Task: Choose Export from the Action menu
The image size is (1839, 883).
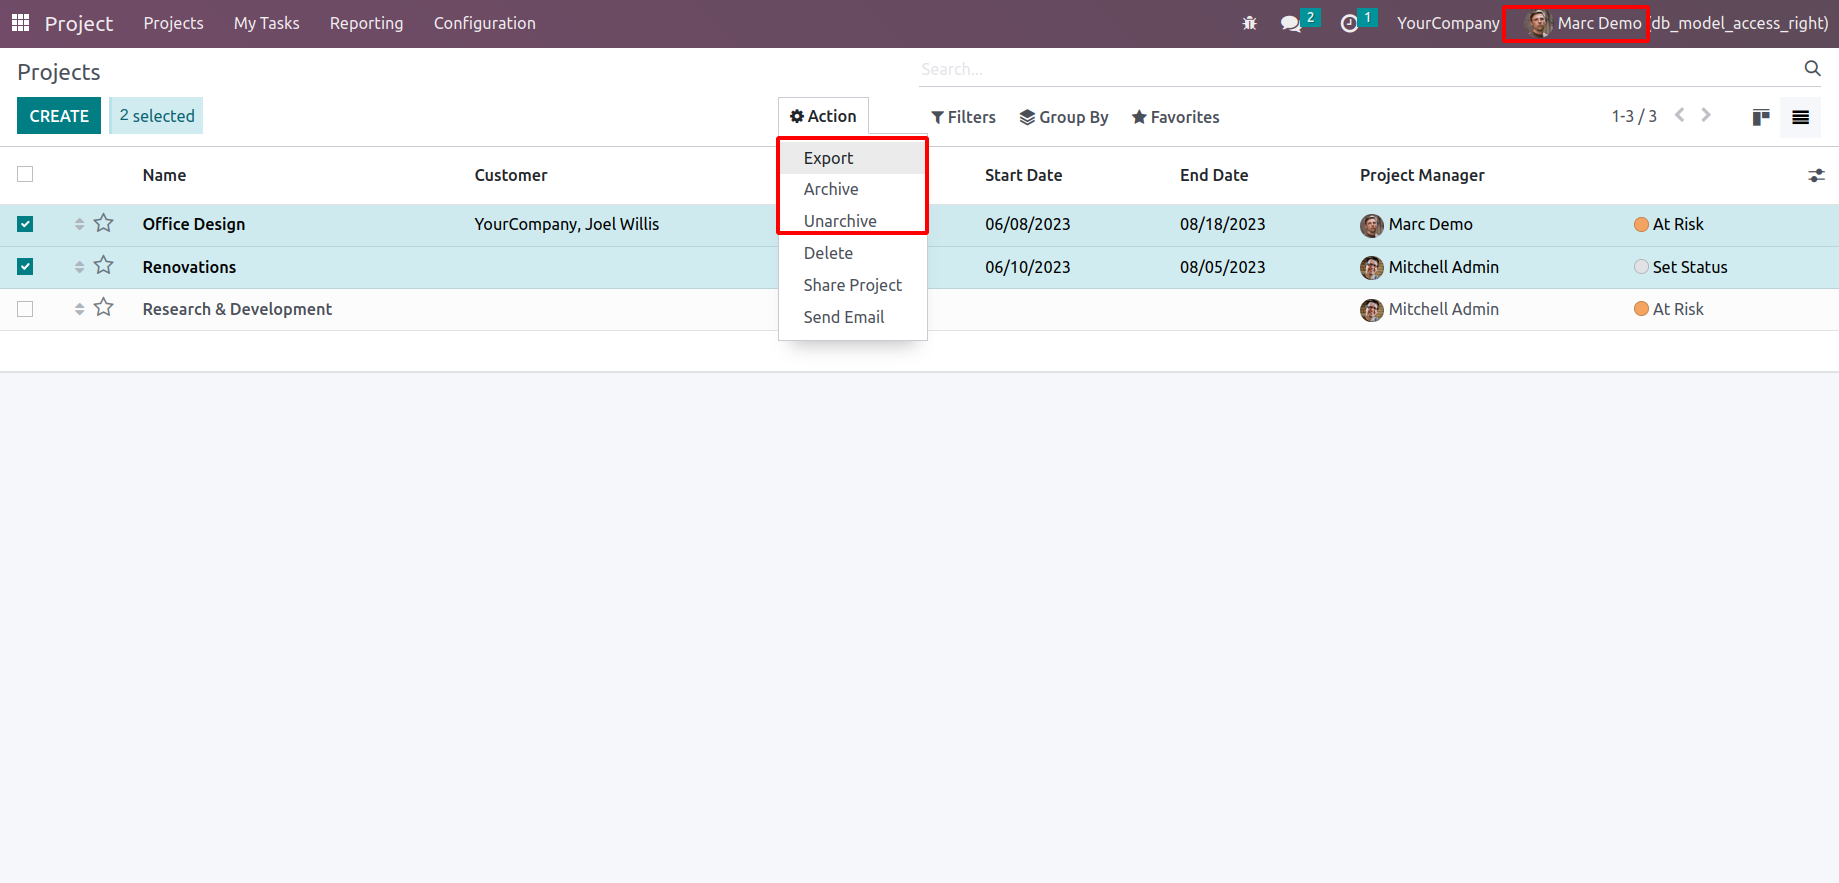Action: pyautogui.click(x=828, y=158)
